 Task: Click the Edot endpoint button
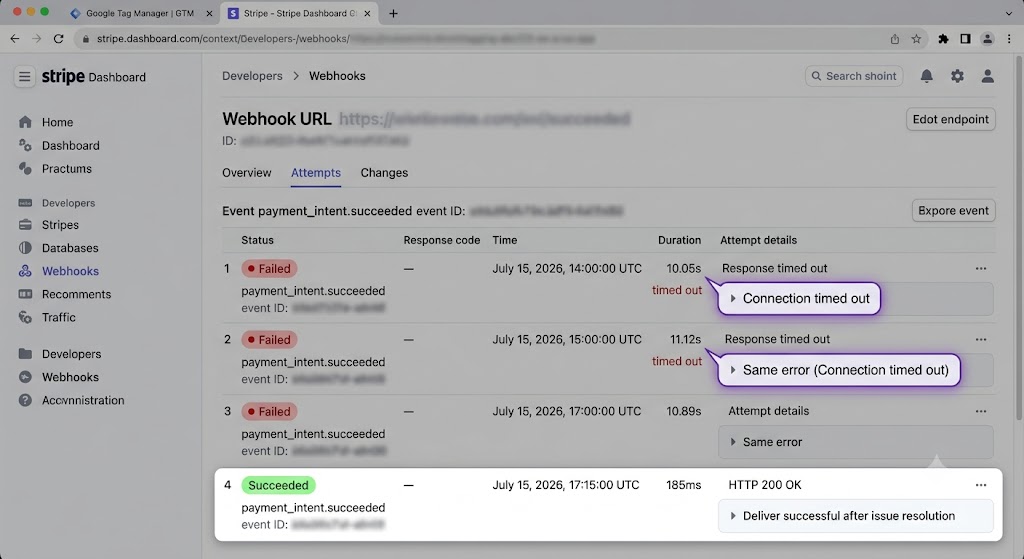click(x=950, y=120)
